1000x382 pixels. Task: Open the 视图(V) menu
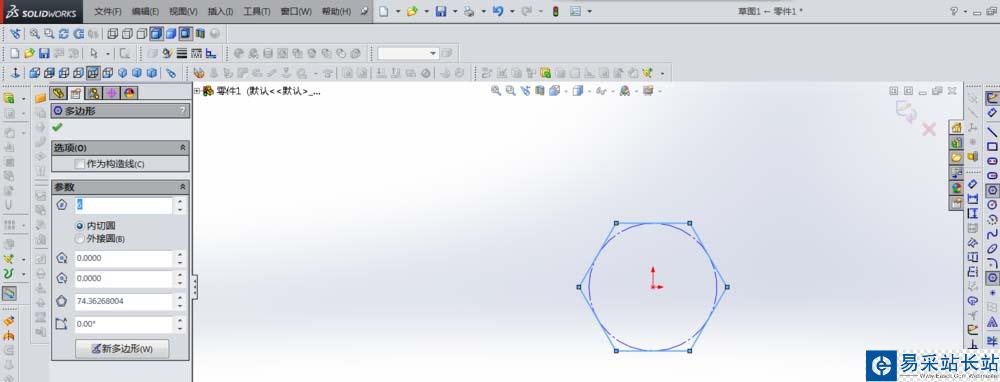tap(184, 11)
